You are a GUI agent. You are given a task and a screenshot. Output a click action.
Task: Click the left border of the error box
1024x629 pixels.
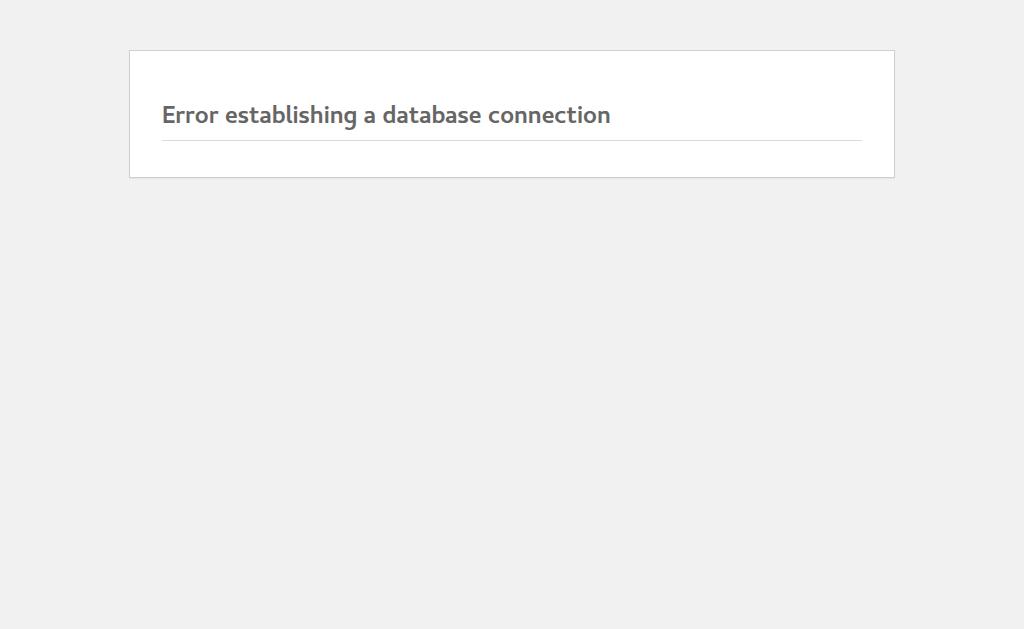[x=129, y=114]
